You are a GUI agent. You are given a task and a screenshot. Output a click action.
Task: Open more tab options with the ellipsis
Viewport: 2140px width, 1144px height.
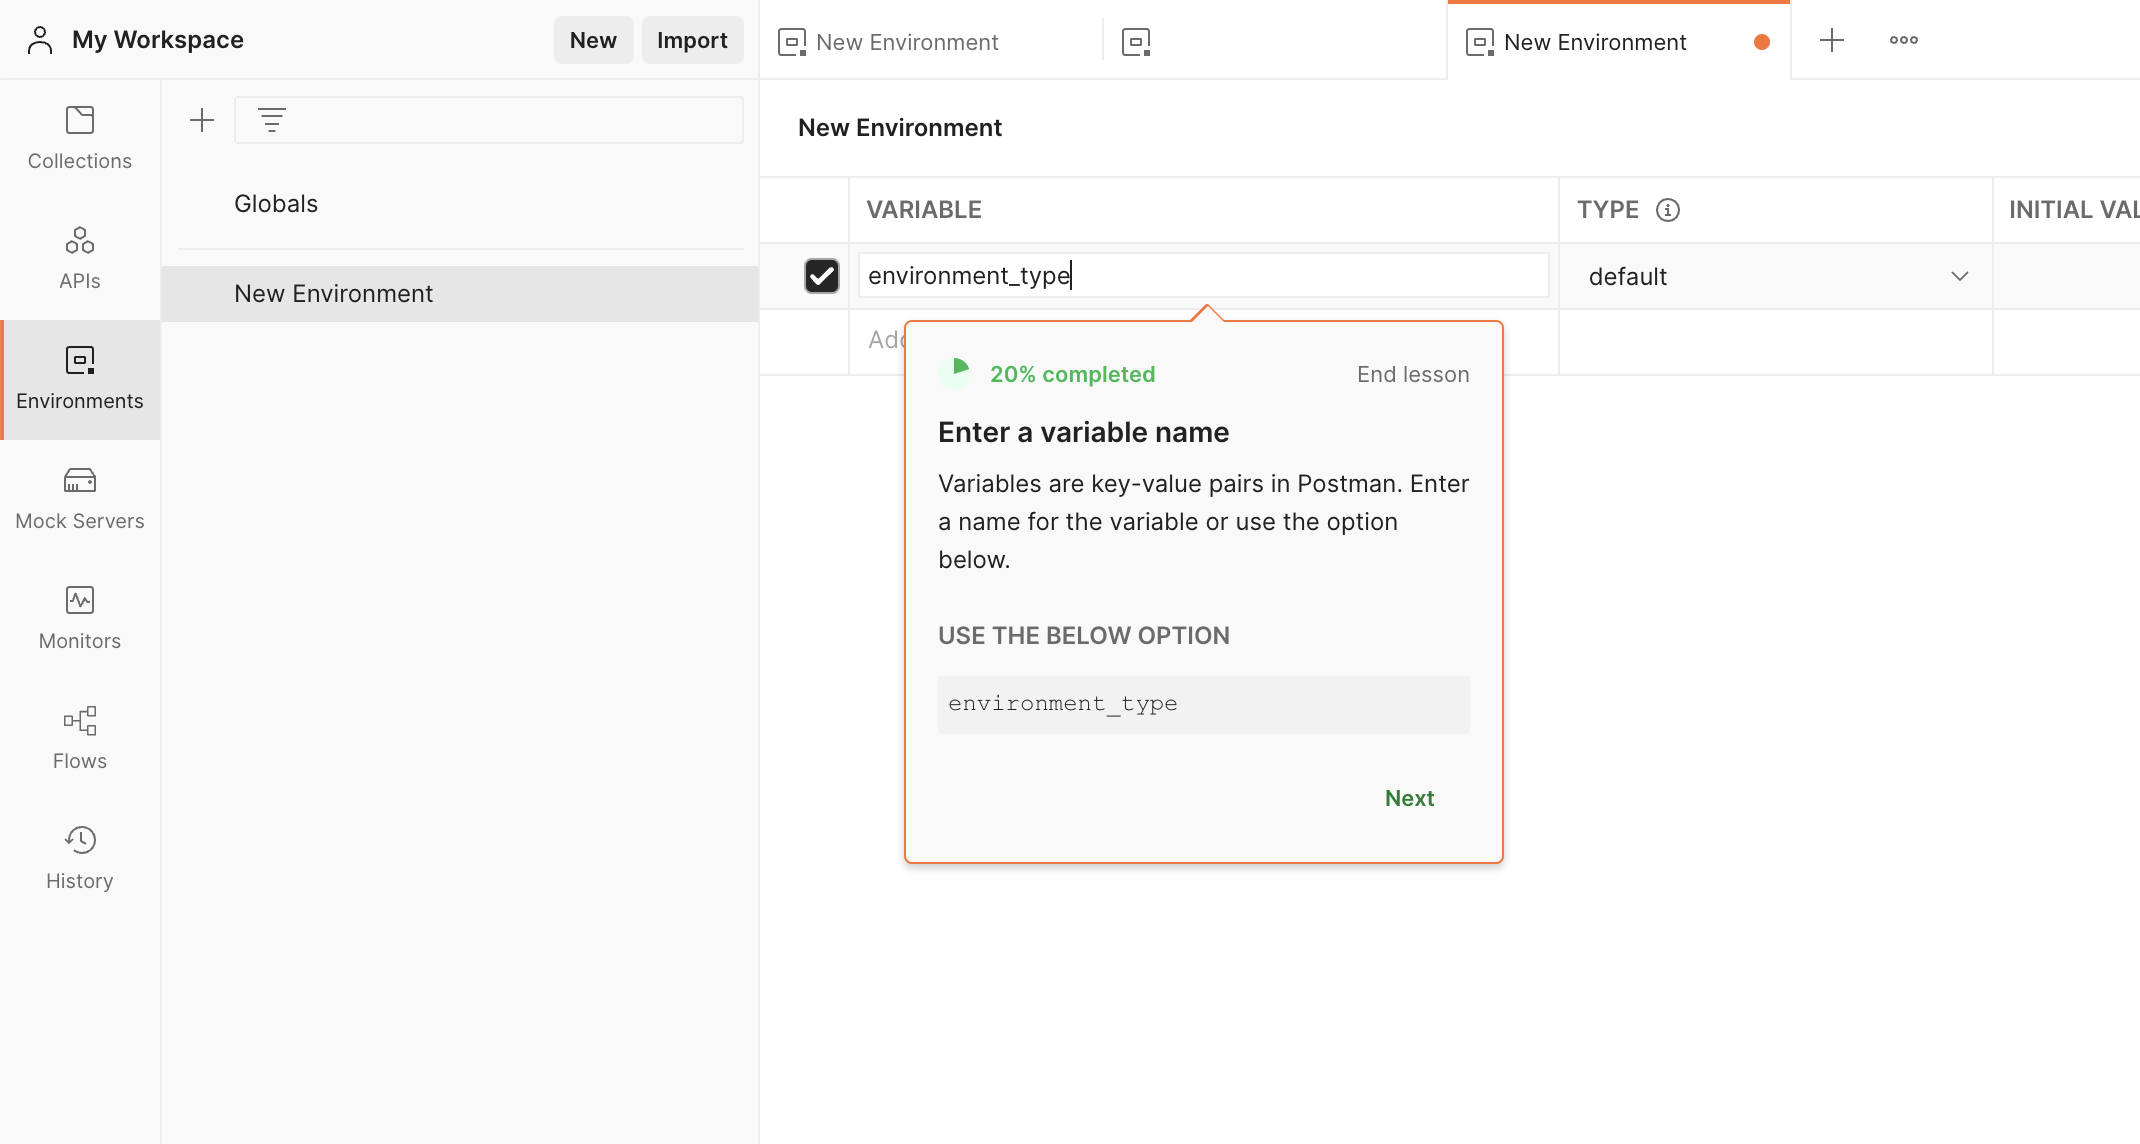click(x=1903, y=40)
